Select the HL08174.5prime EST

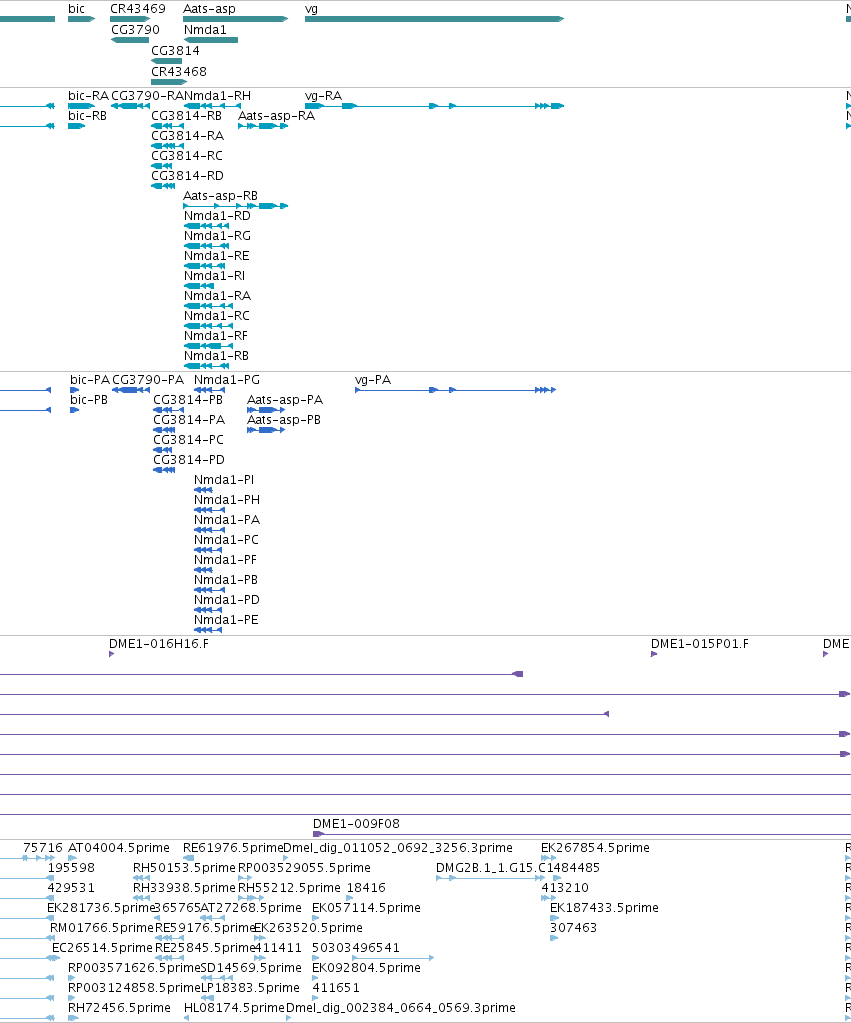188,1018
